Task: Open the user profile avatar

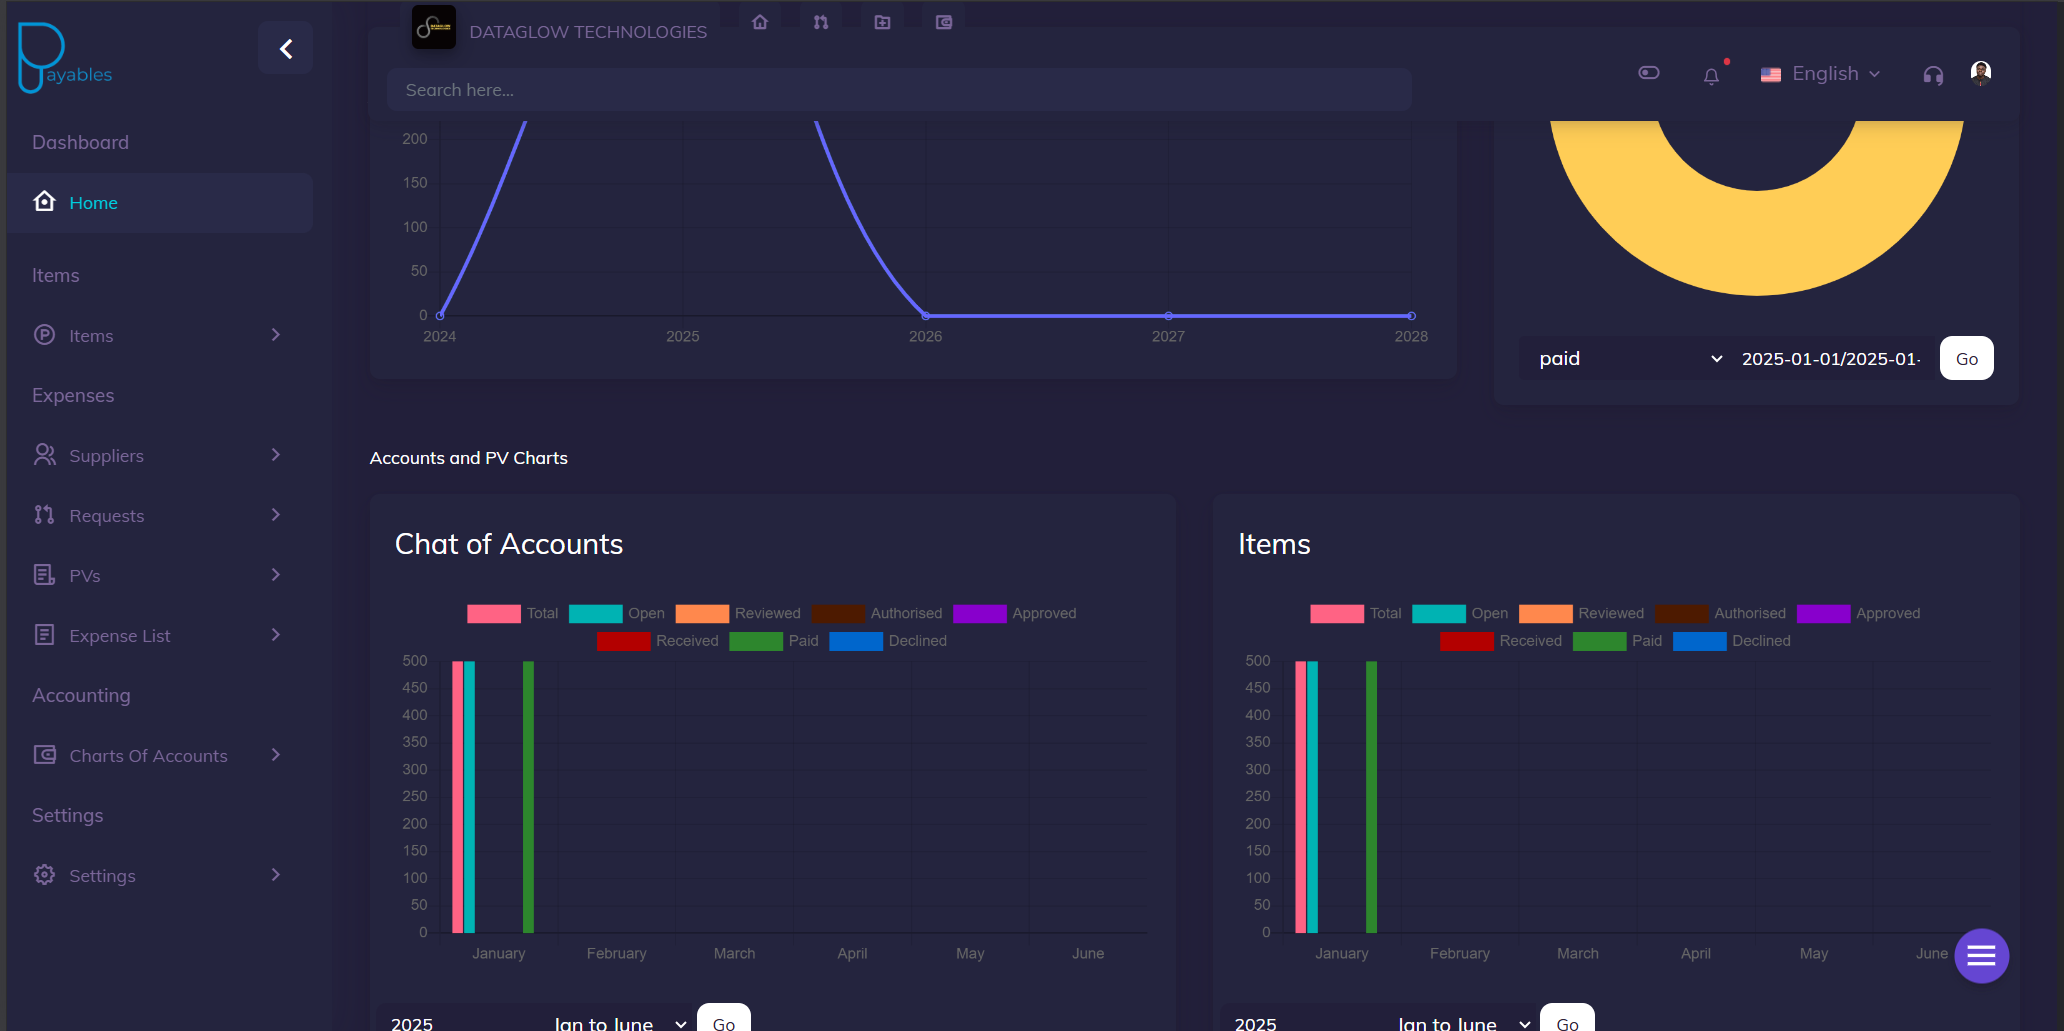Action: 1980,73
